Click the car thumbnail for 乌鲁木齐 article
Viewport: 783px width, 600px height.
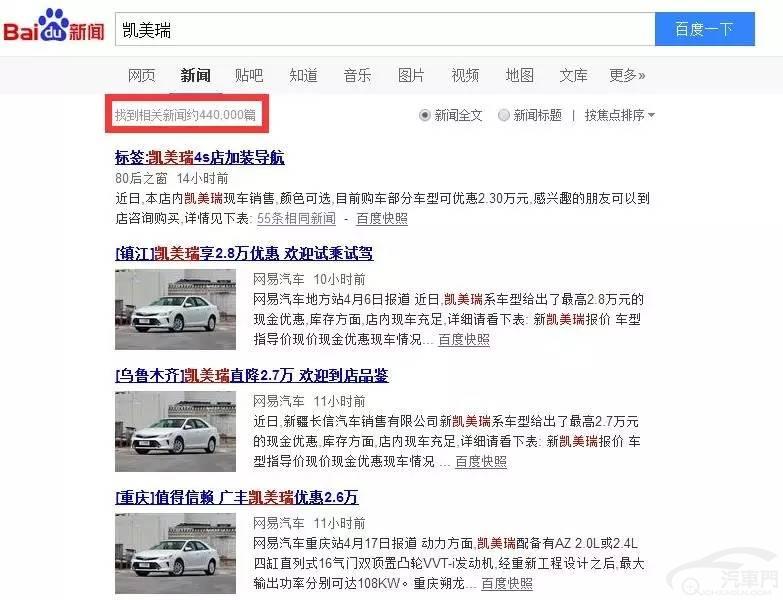tap(175, 432)
